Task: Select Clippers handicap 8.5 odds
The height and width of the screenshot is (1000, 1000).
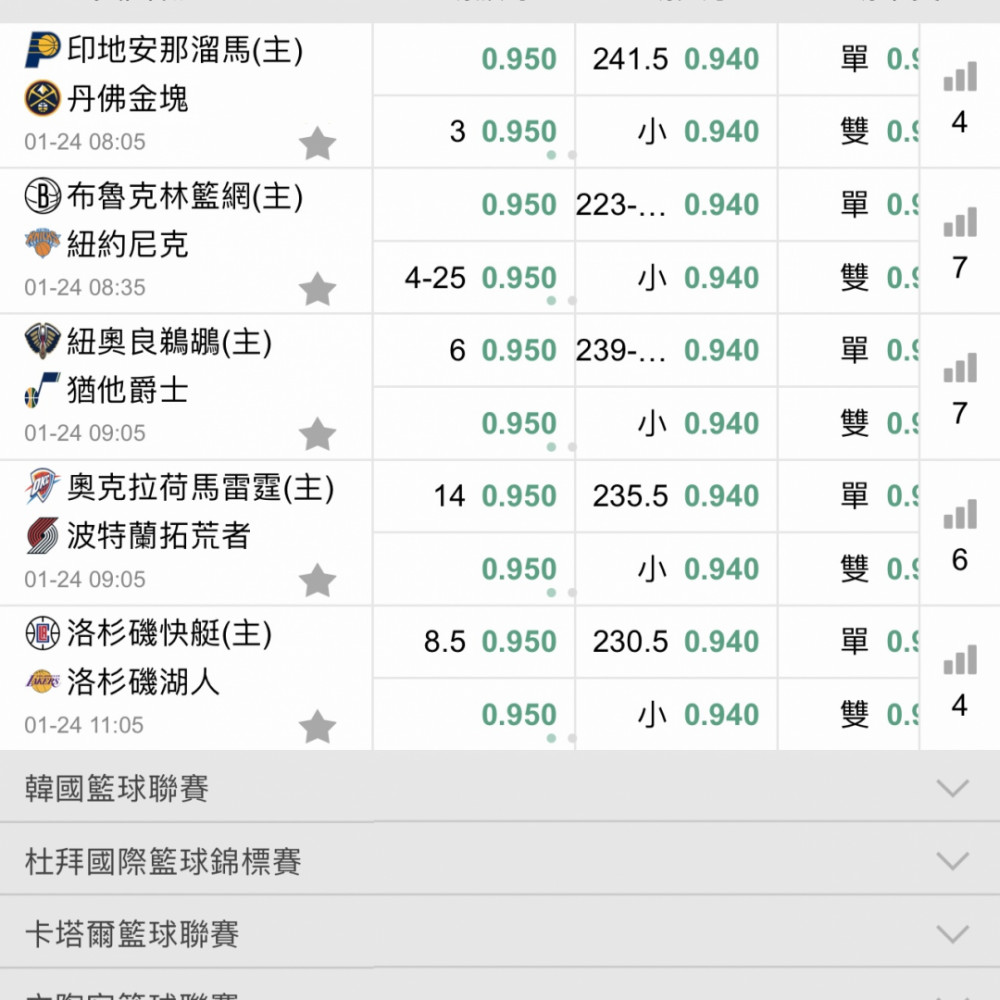Action: click(518, 642)
